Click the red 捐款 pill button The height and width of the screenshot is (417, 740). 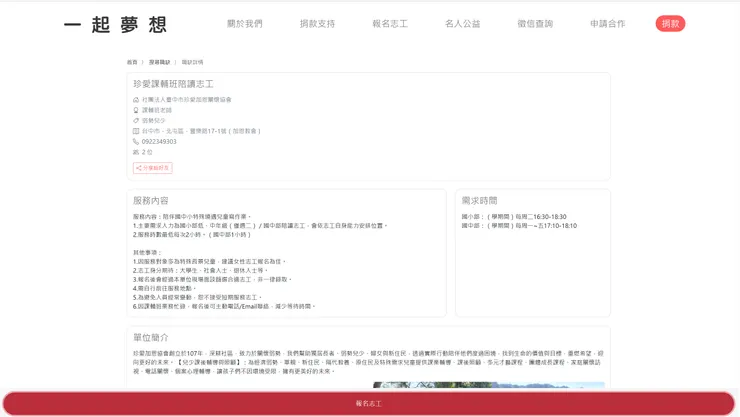670,24
